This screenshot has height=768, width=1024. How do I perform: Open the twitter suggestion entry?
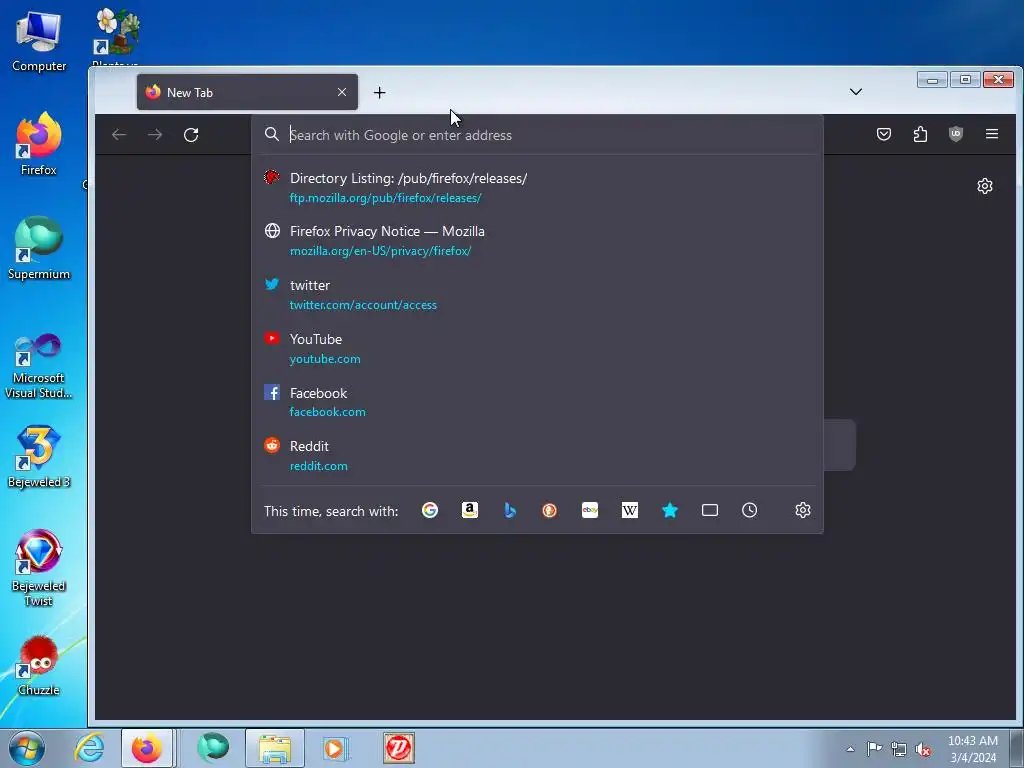pyautogui.click(x=537, y=295)
